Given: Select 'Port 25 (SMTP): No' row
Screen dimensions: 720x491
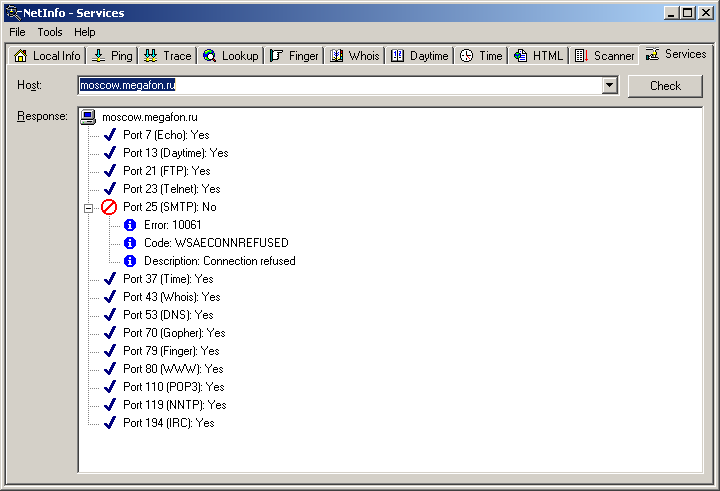Looking at the screenshot, I should point(169,207).
